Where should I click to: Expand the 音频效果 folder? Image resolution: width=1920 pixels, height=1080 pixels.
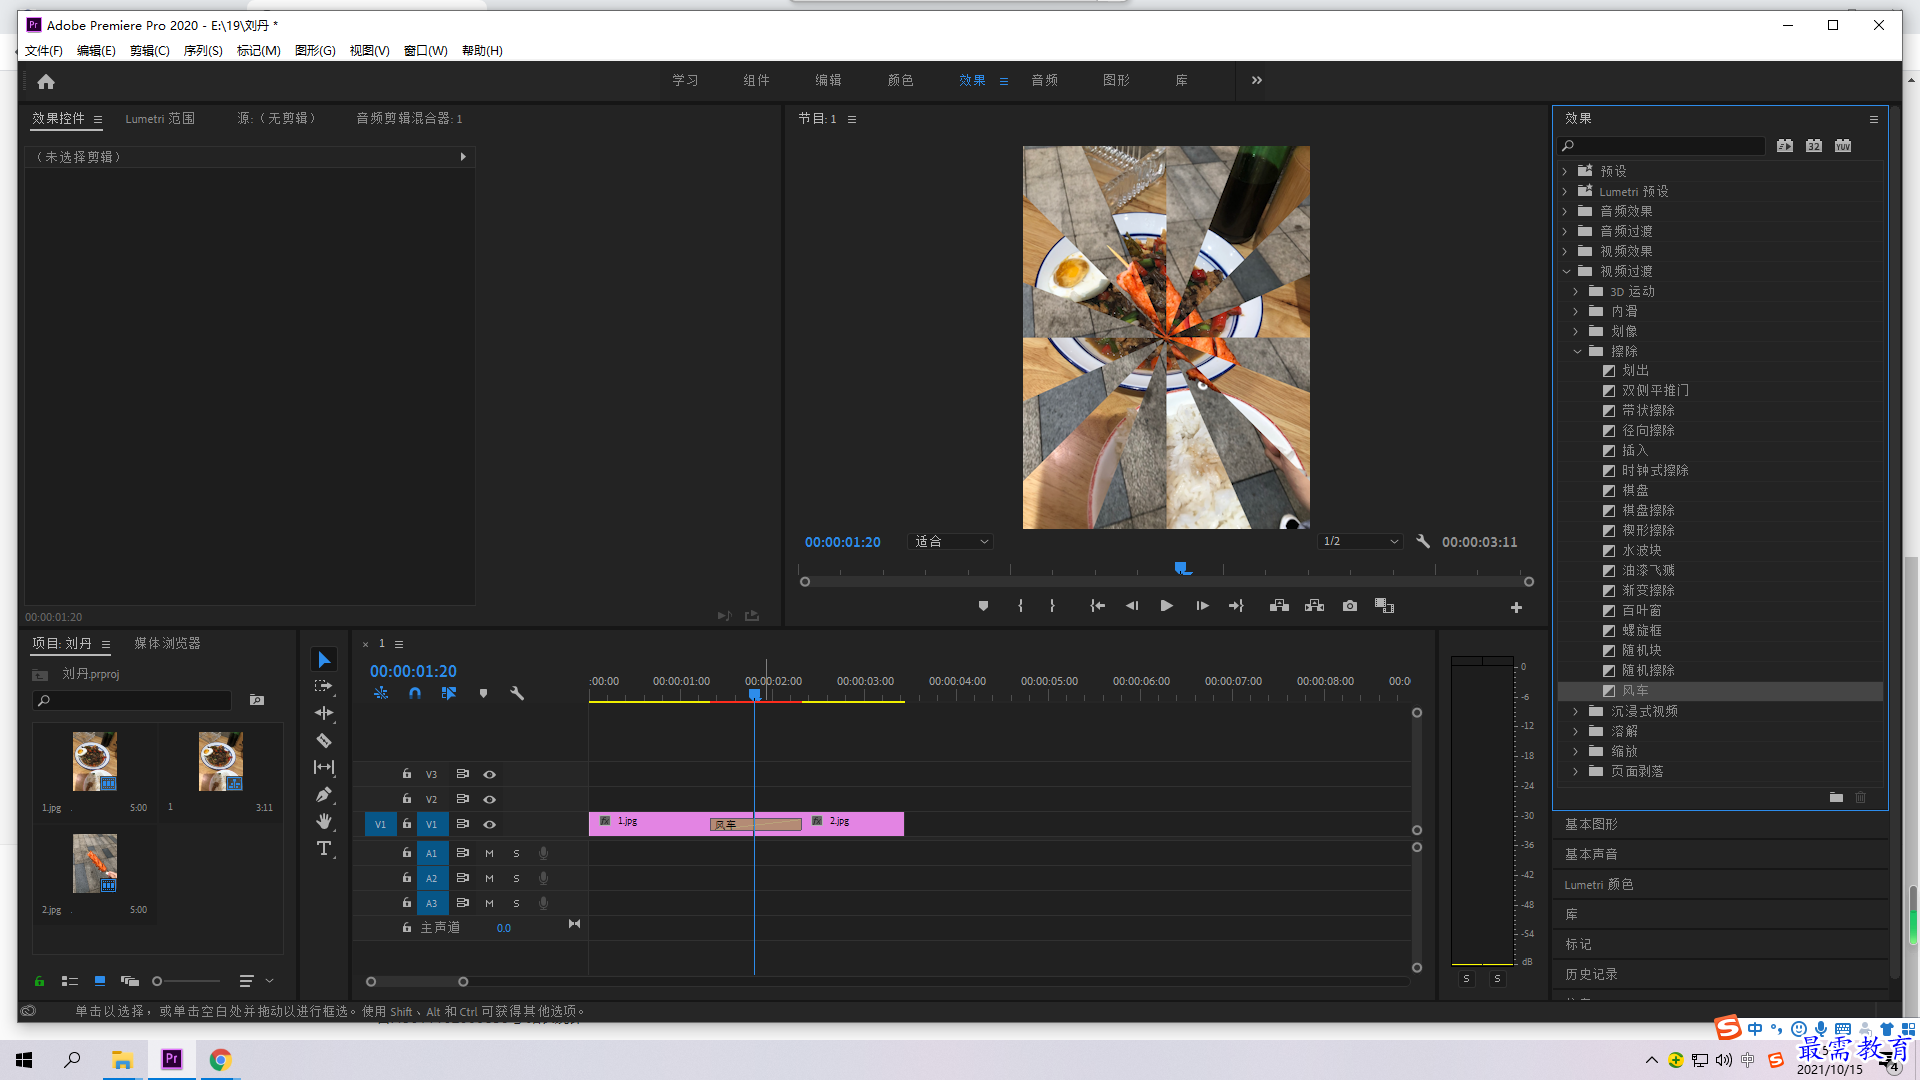tap(1565, 211)
